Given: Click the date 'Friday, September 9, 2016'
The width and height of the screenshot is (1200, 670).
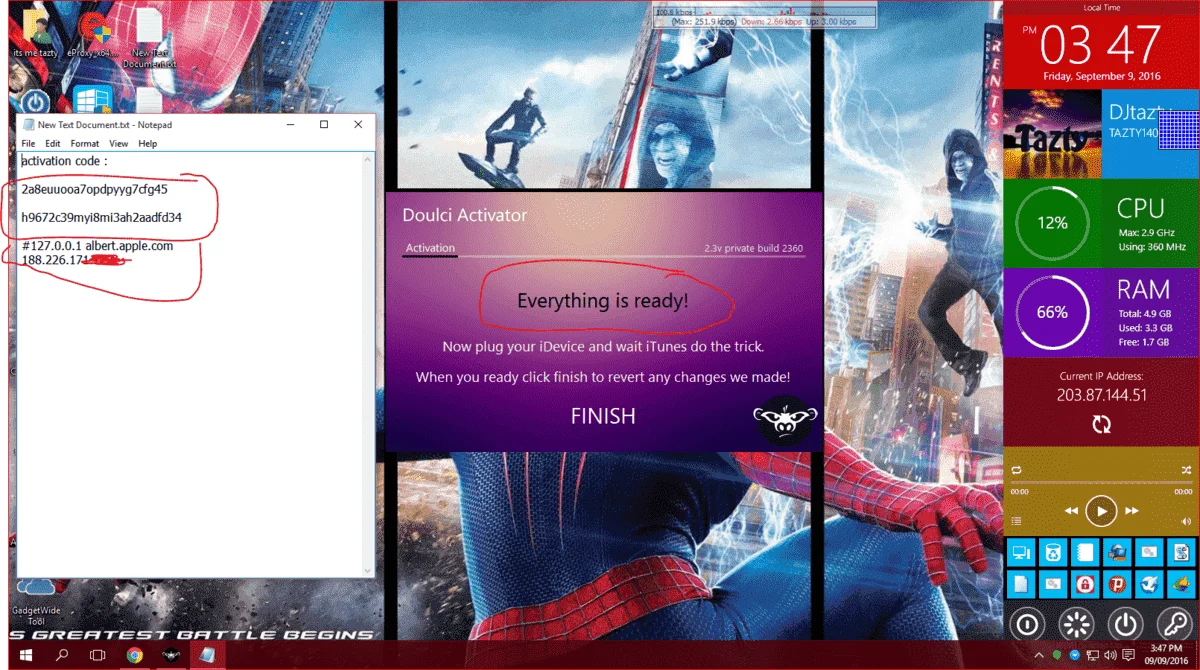Looking at the screenshot, I should [x=1101, y=75].
